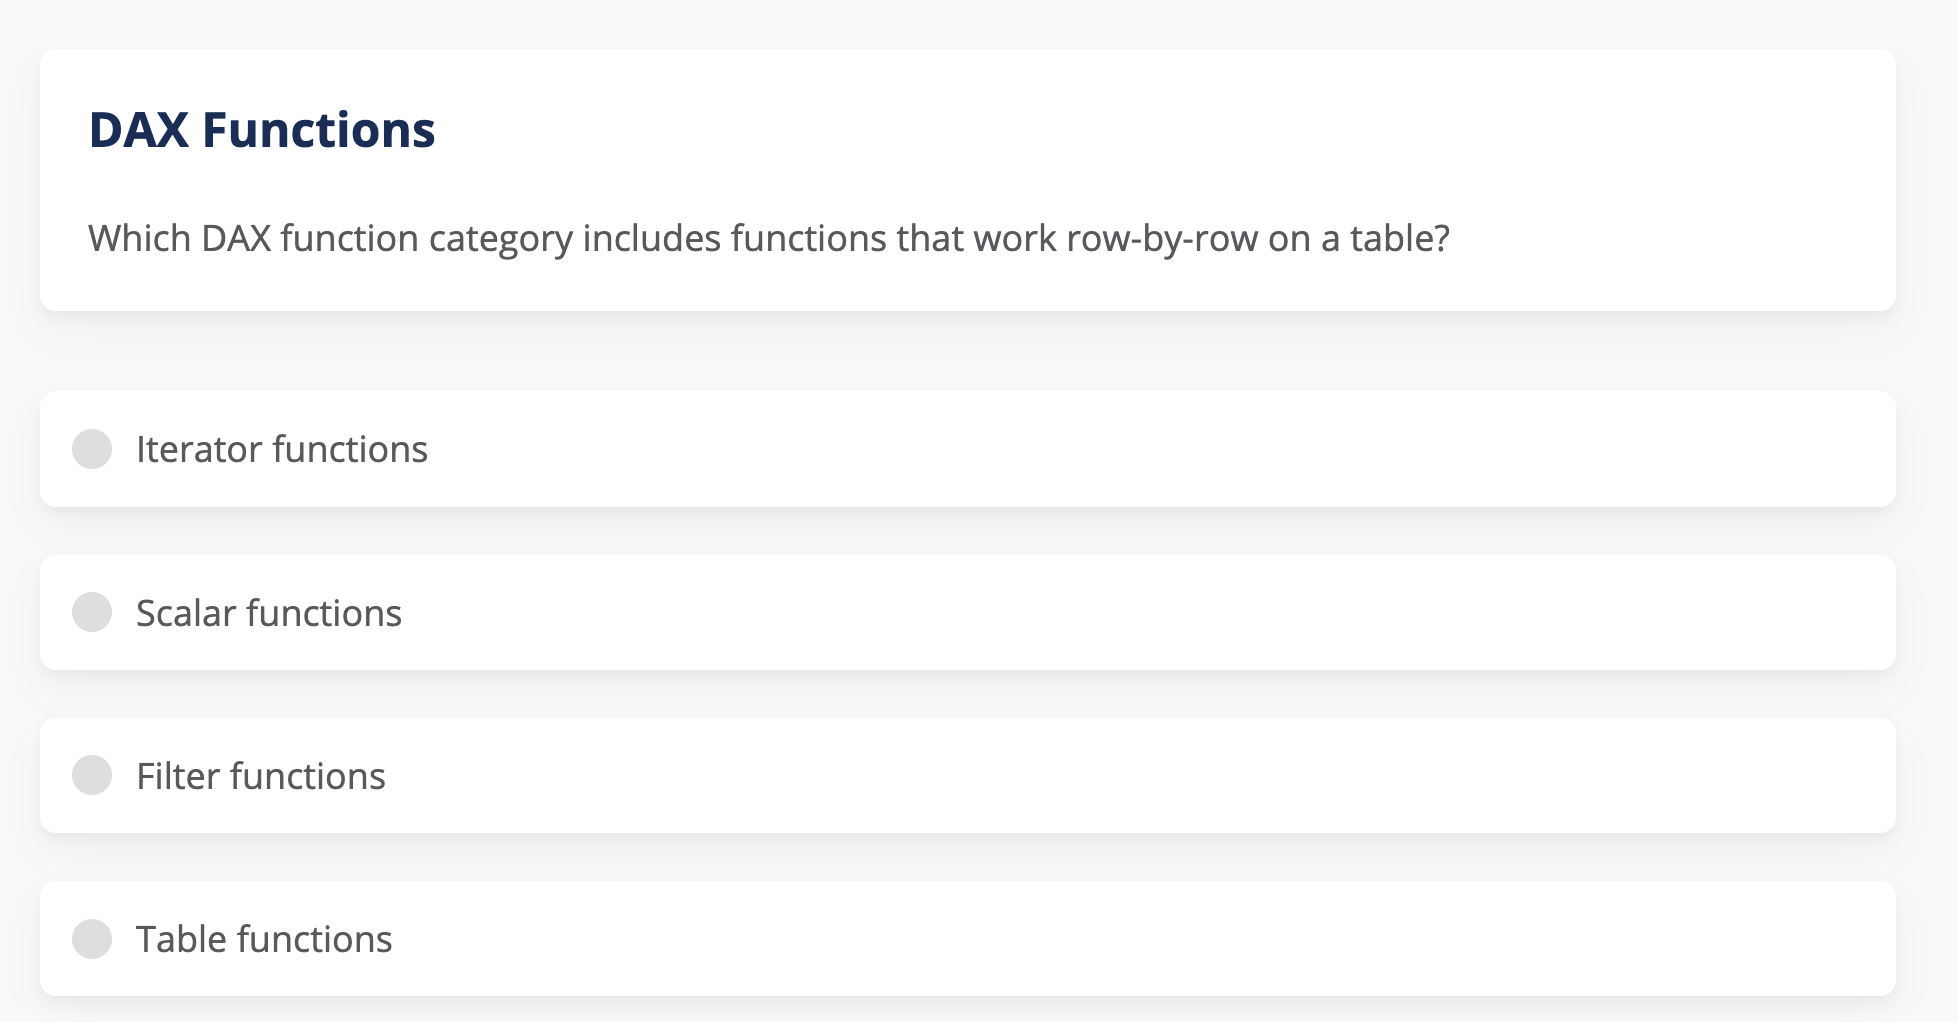Select the Scalar functions radio button
The height and width of the screenshot is (1022, 1958).
click(92, 613)
